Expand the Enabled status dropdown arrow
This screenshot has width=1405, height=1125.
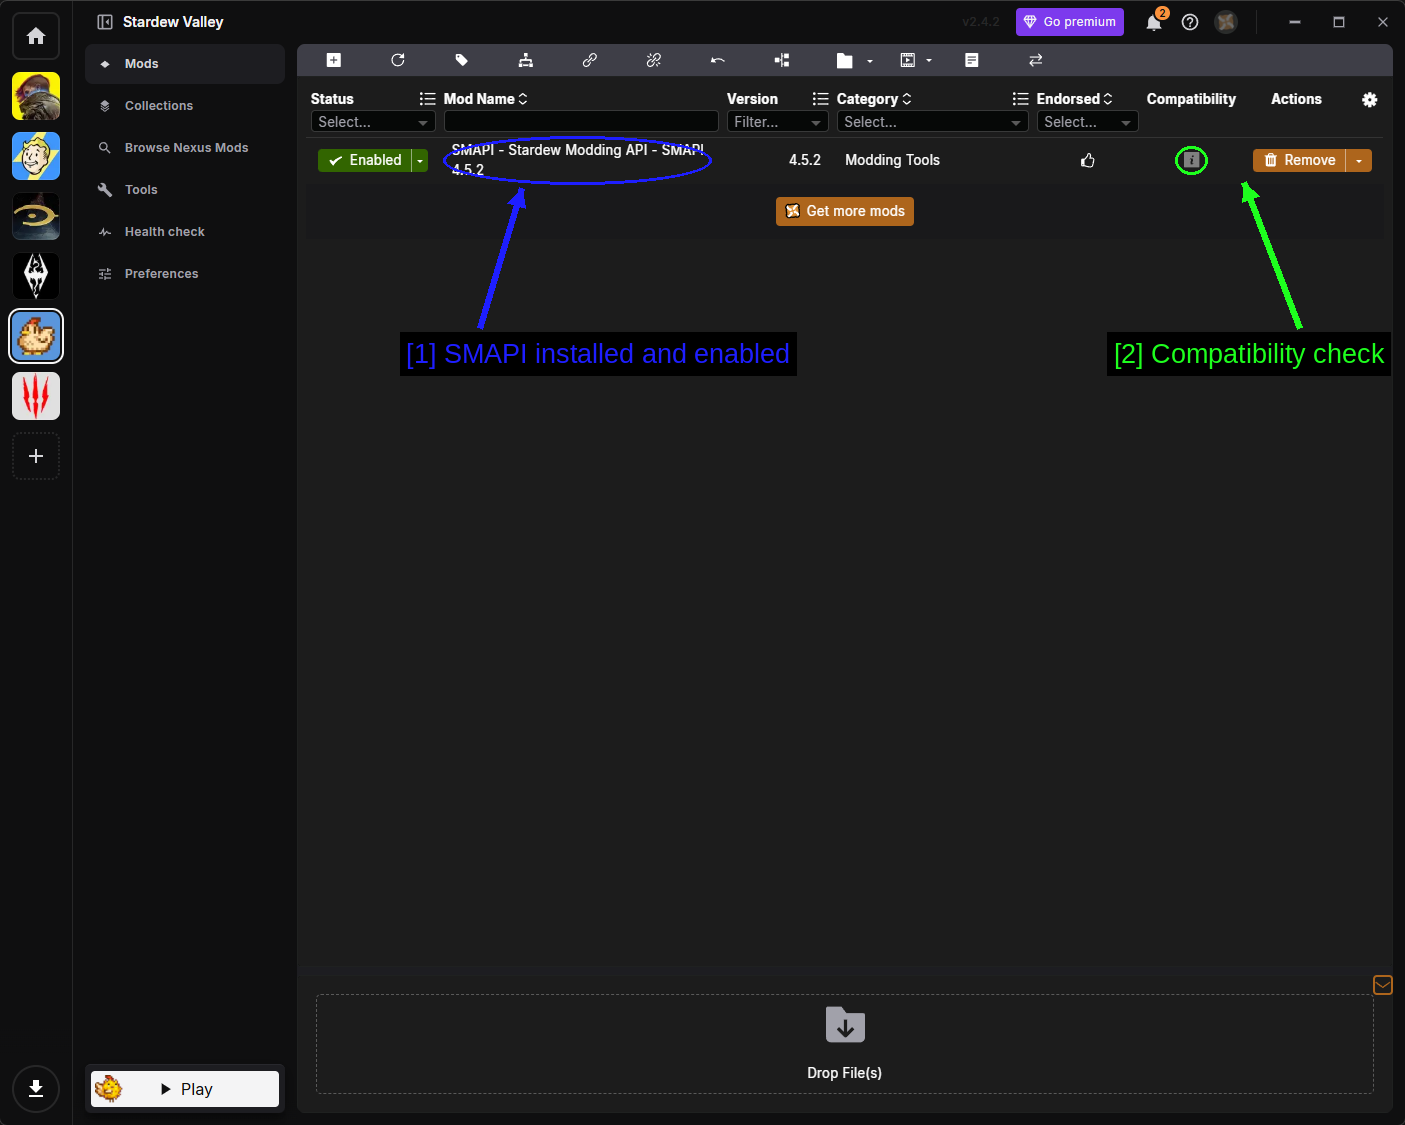pos(420,160)
